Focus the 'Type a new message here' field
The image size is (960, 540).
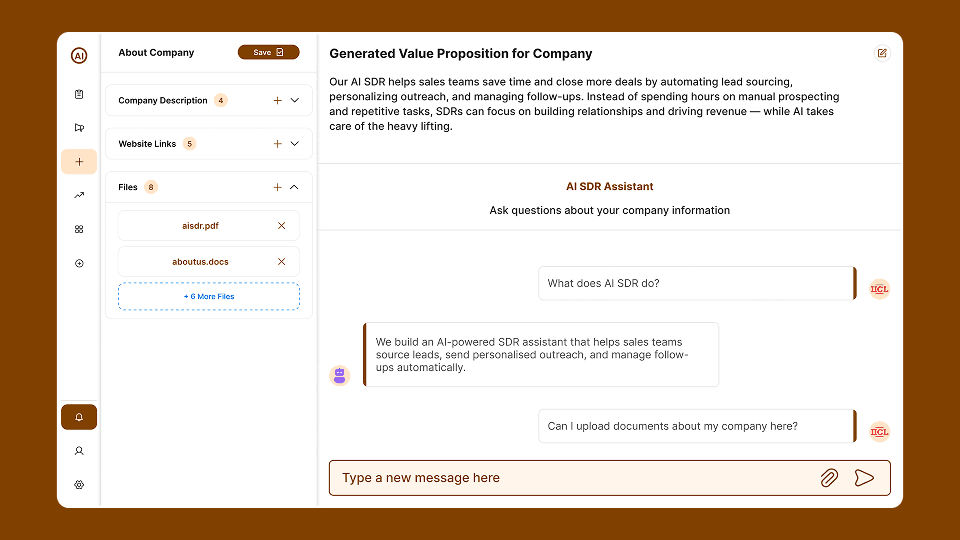click(570, 478)
